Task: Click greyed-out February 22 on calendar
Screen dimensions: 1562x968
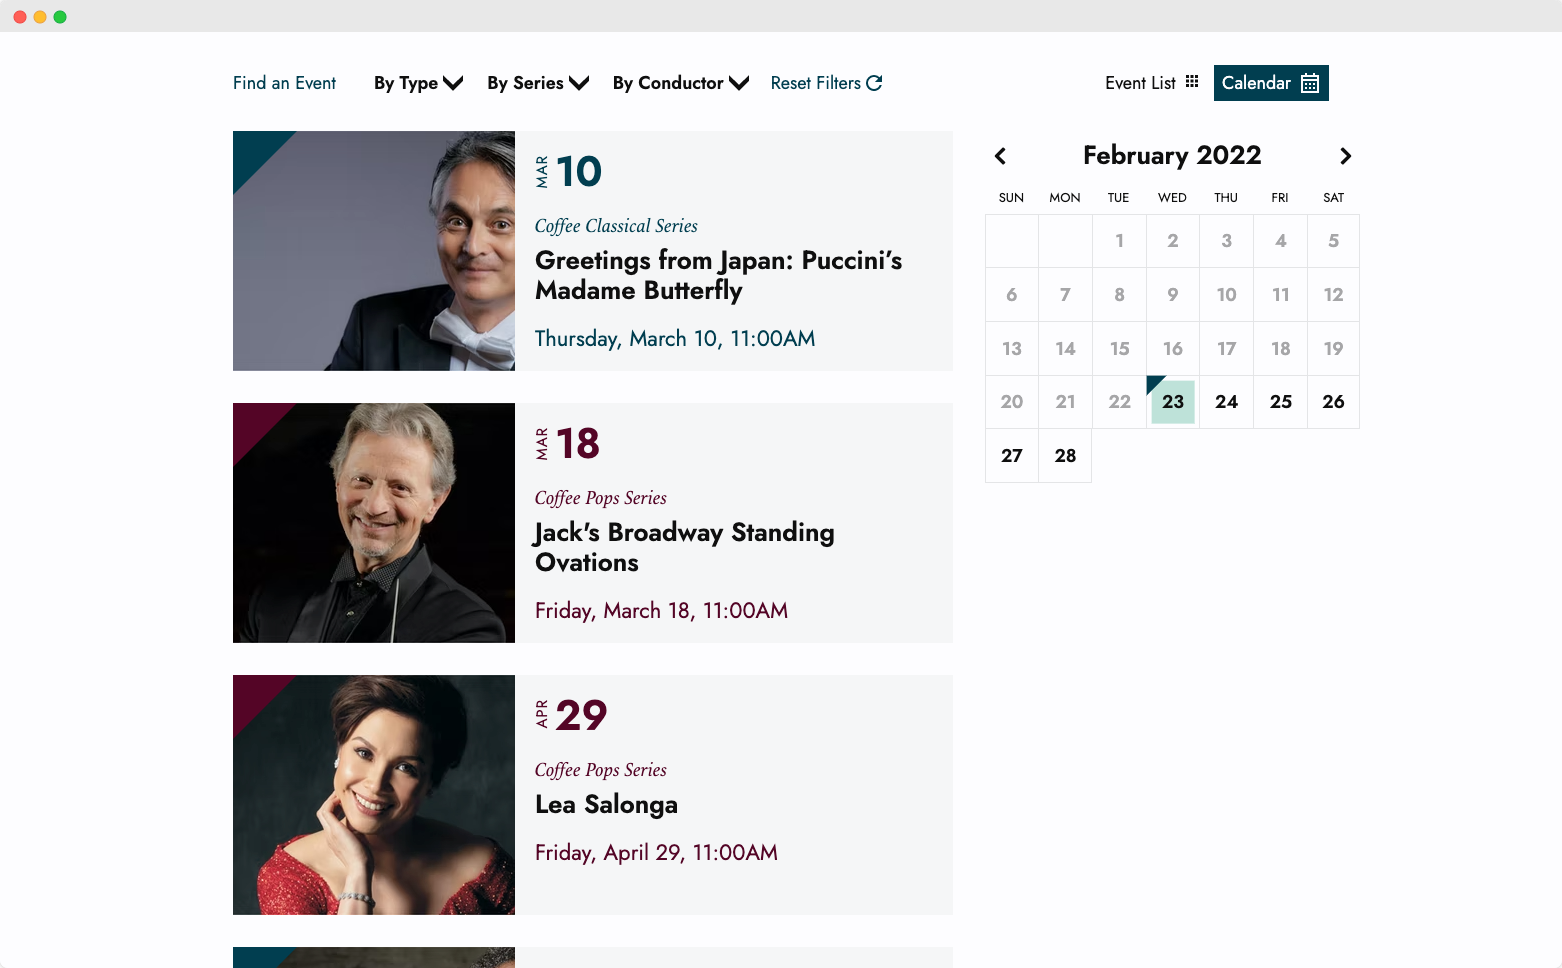Action: coord(1119,402)
